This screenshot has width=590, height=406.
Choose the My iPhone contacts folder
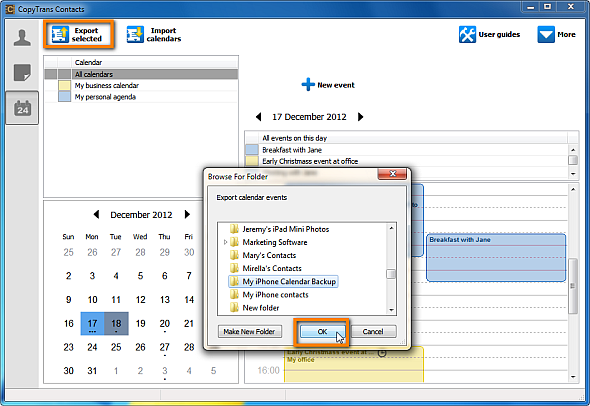[275, 295]
